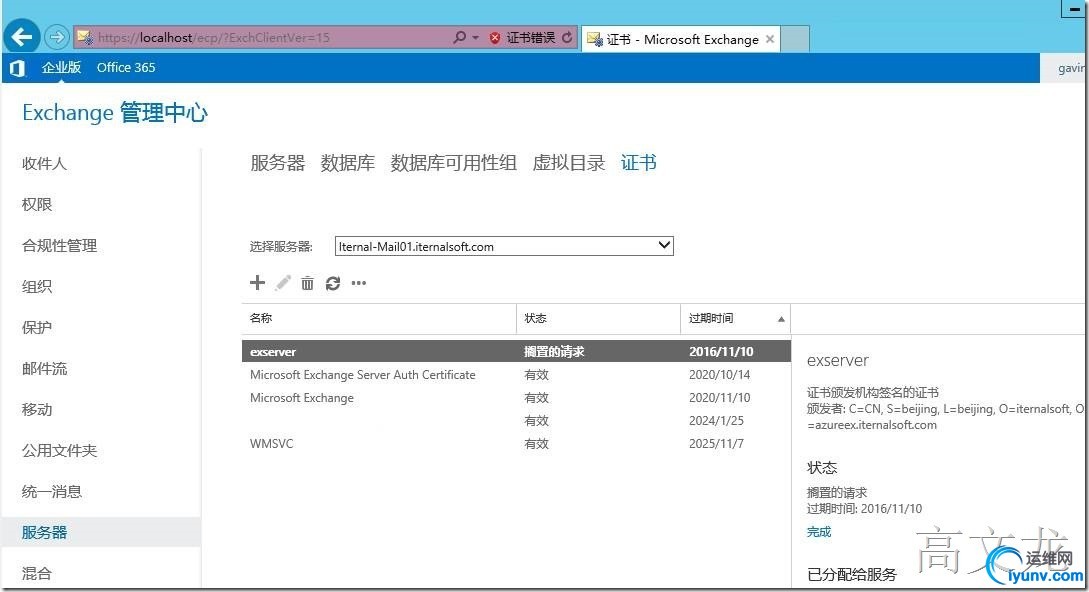The height and width of the screenshot is (592, 1089).
Task: Click the browser Forward arrow button
Action: coord(57,37)
